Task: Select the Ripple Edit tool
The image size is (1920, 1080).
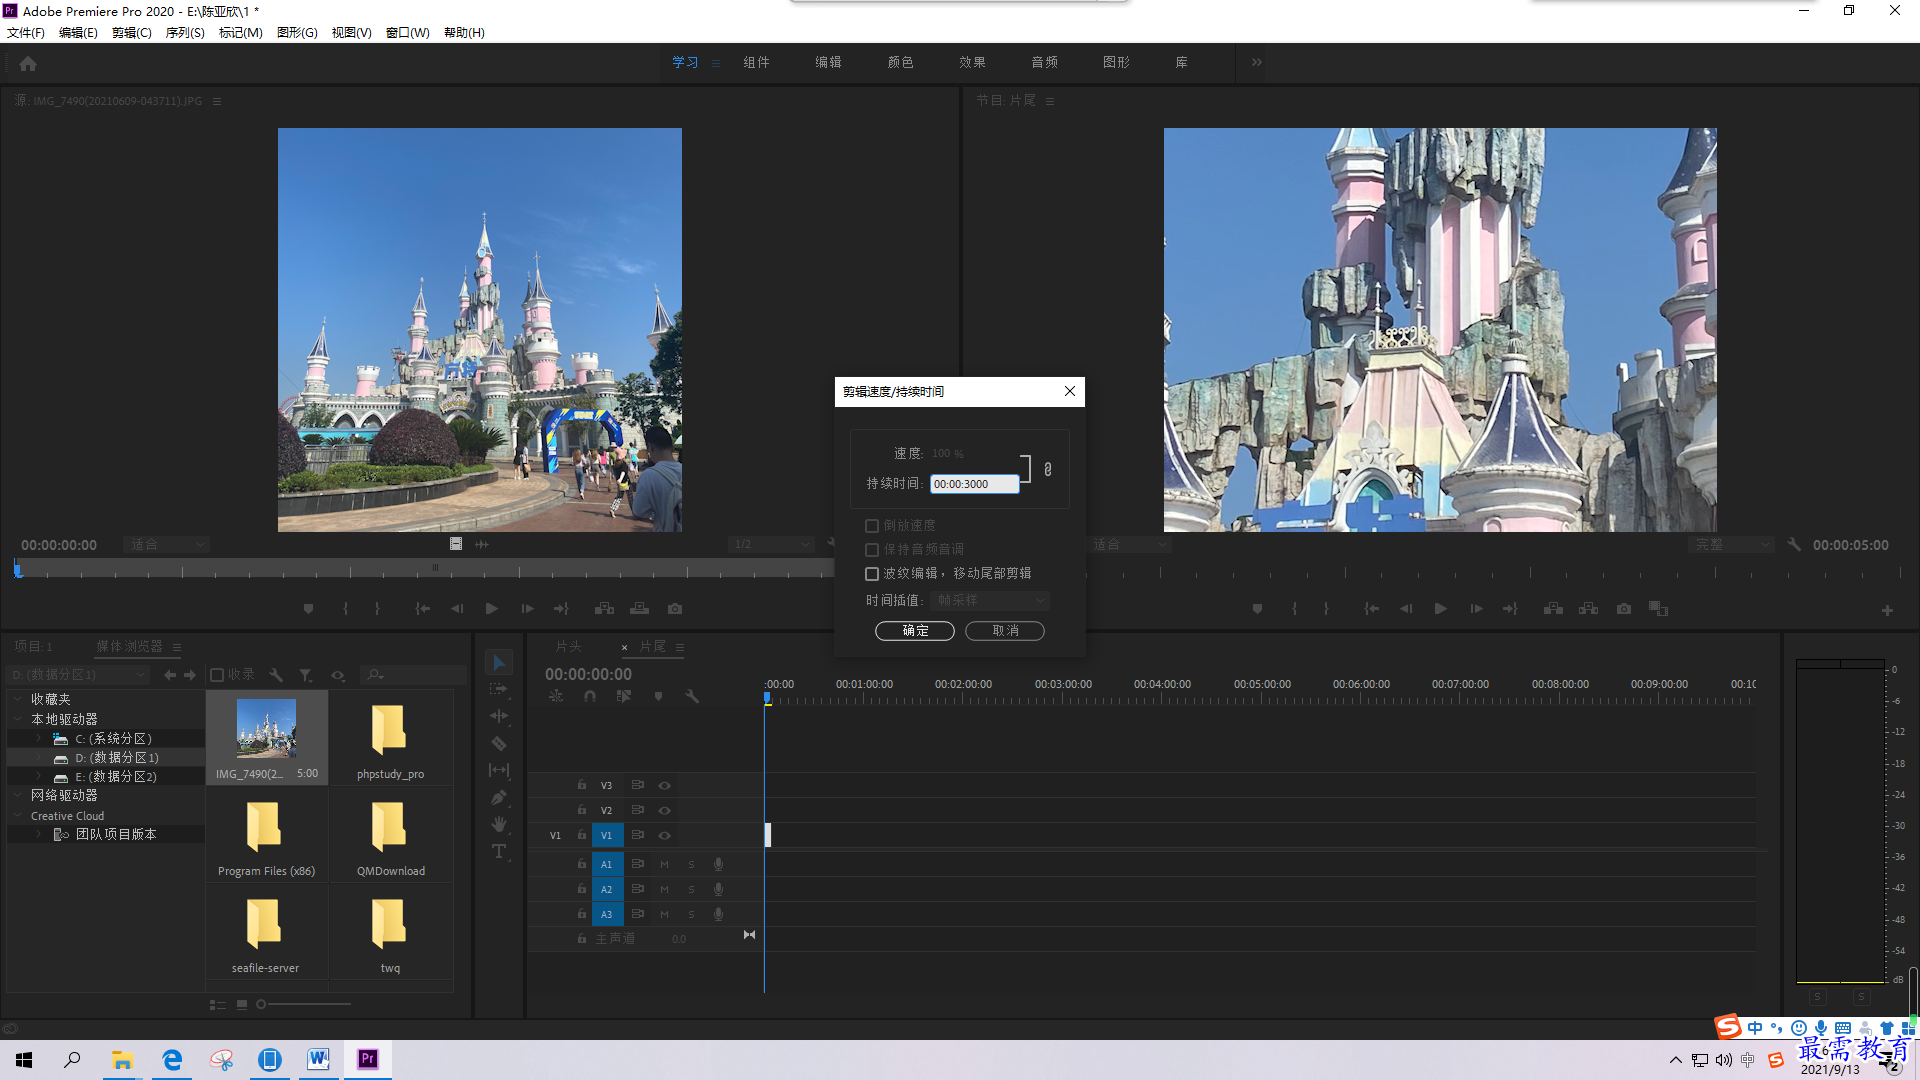Action: (498, 716)
